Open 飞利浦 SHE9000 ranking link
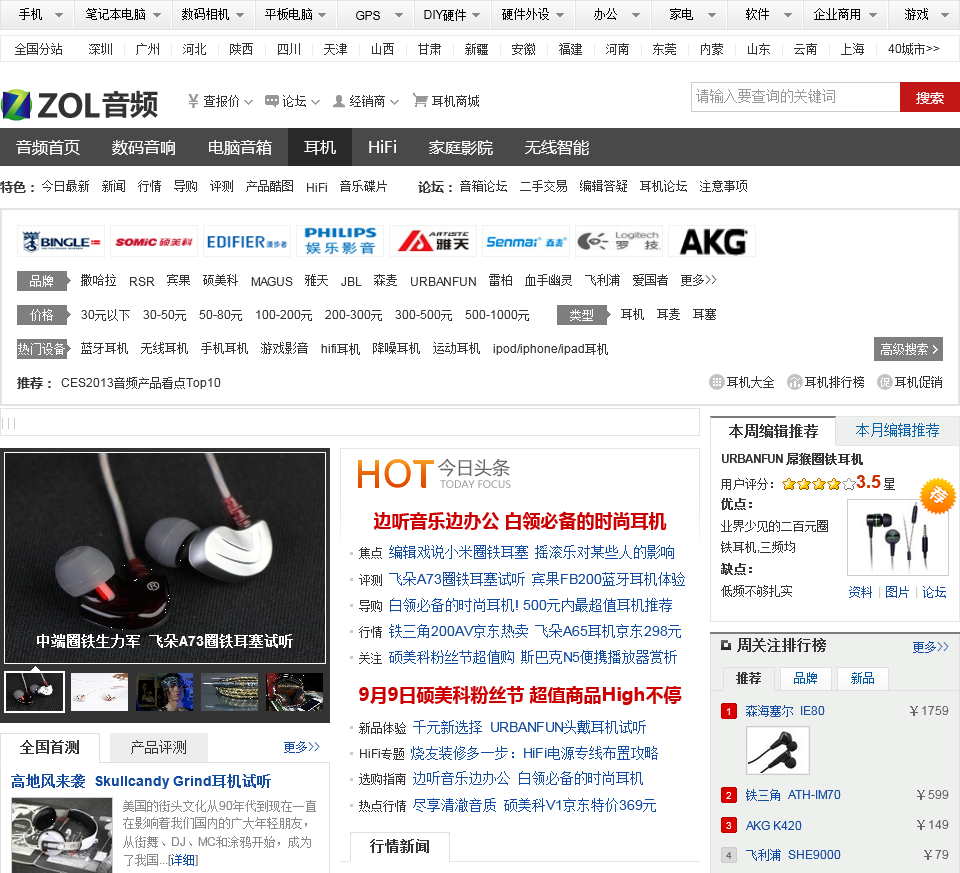The width and height of the screenshot is (960, 873). (792, 855)
